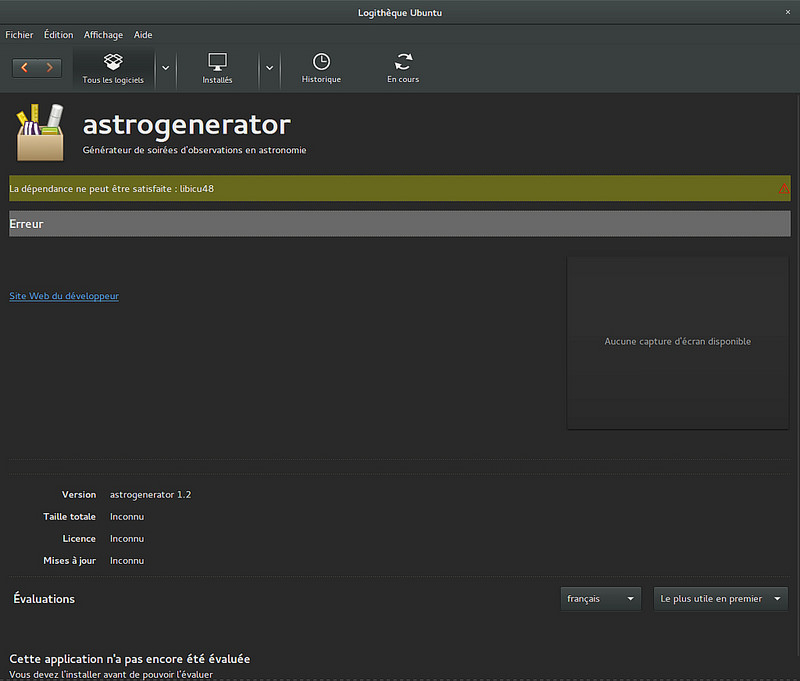
Task: Click the Générateur de soirées description text
Action: tap(194, 150)
